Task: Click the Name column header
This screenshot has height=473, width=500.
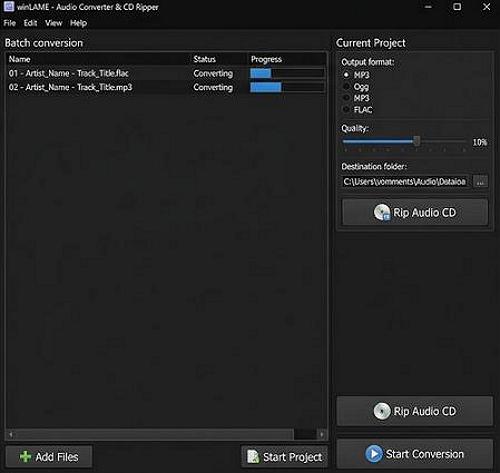Action: pyautogui.click(x=19, y=59)
